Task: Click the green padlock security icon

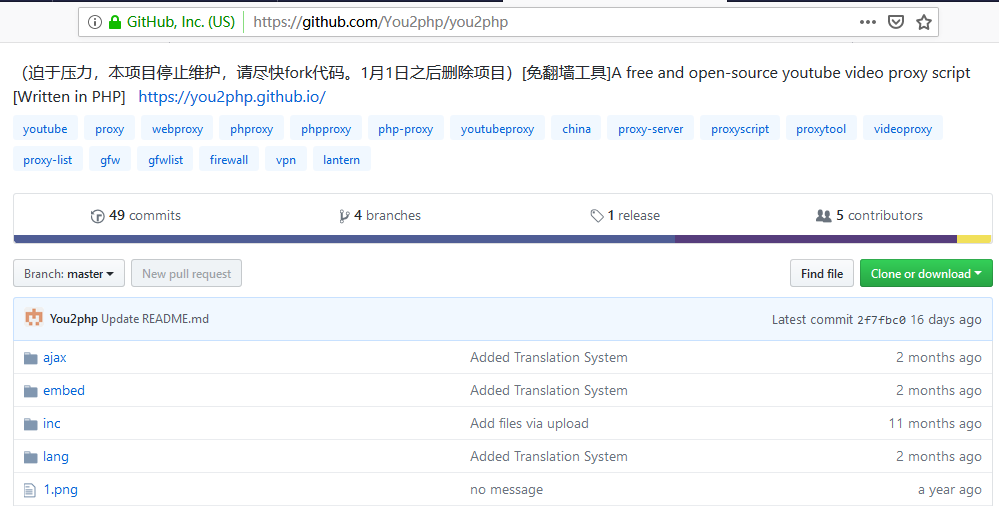Action: (x=115, y=22)
